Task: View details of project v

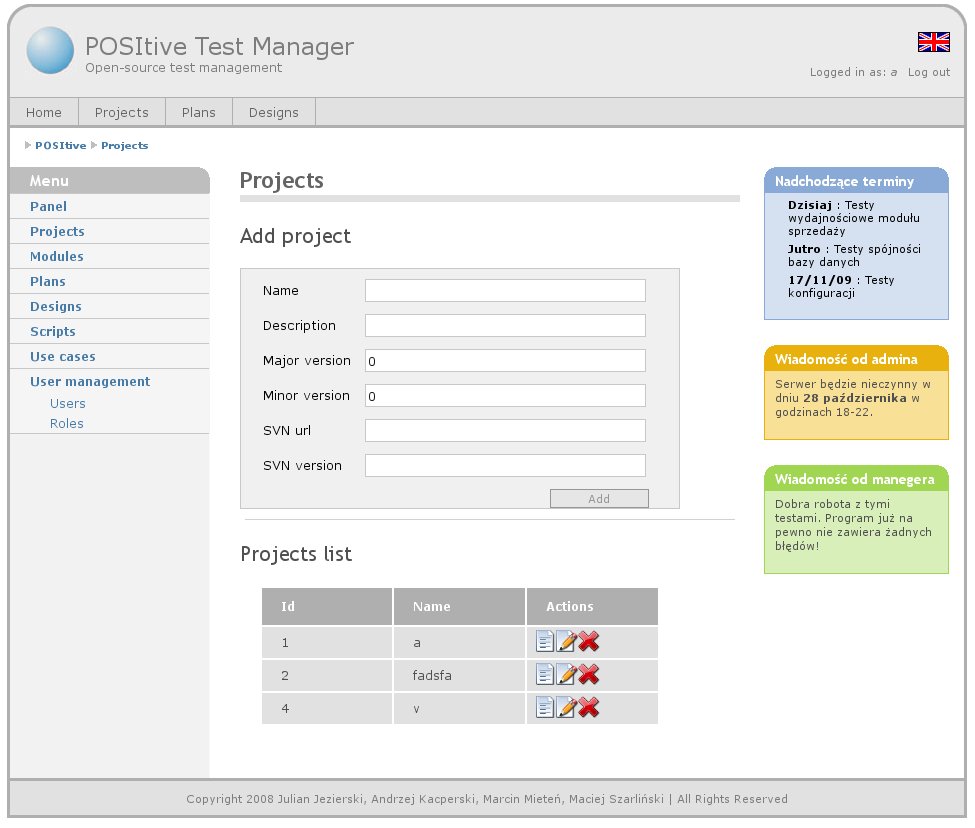Action: pos(545,707)
